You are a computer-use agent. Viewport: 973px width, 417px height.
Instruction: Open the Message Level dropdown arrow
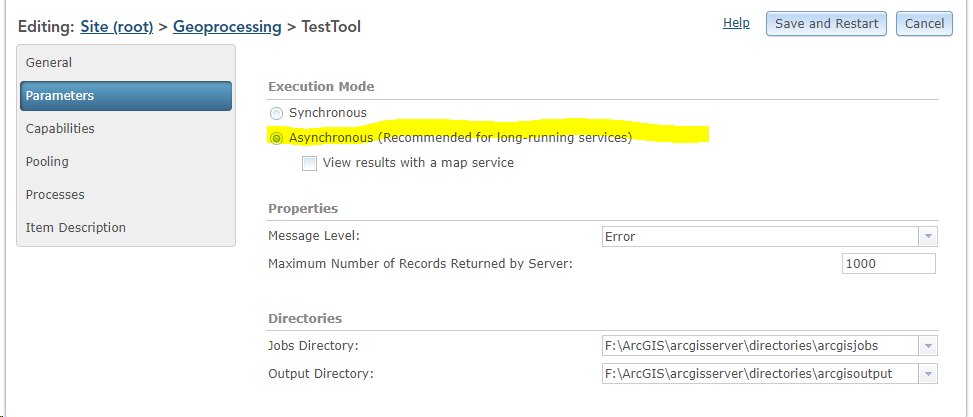click(928, 237)
